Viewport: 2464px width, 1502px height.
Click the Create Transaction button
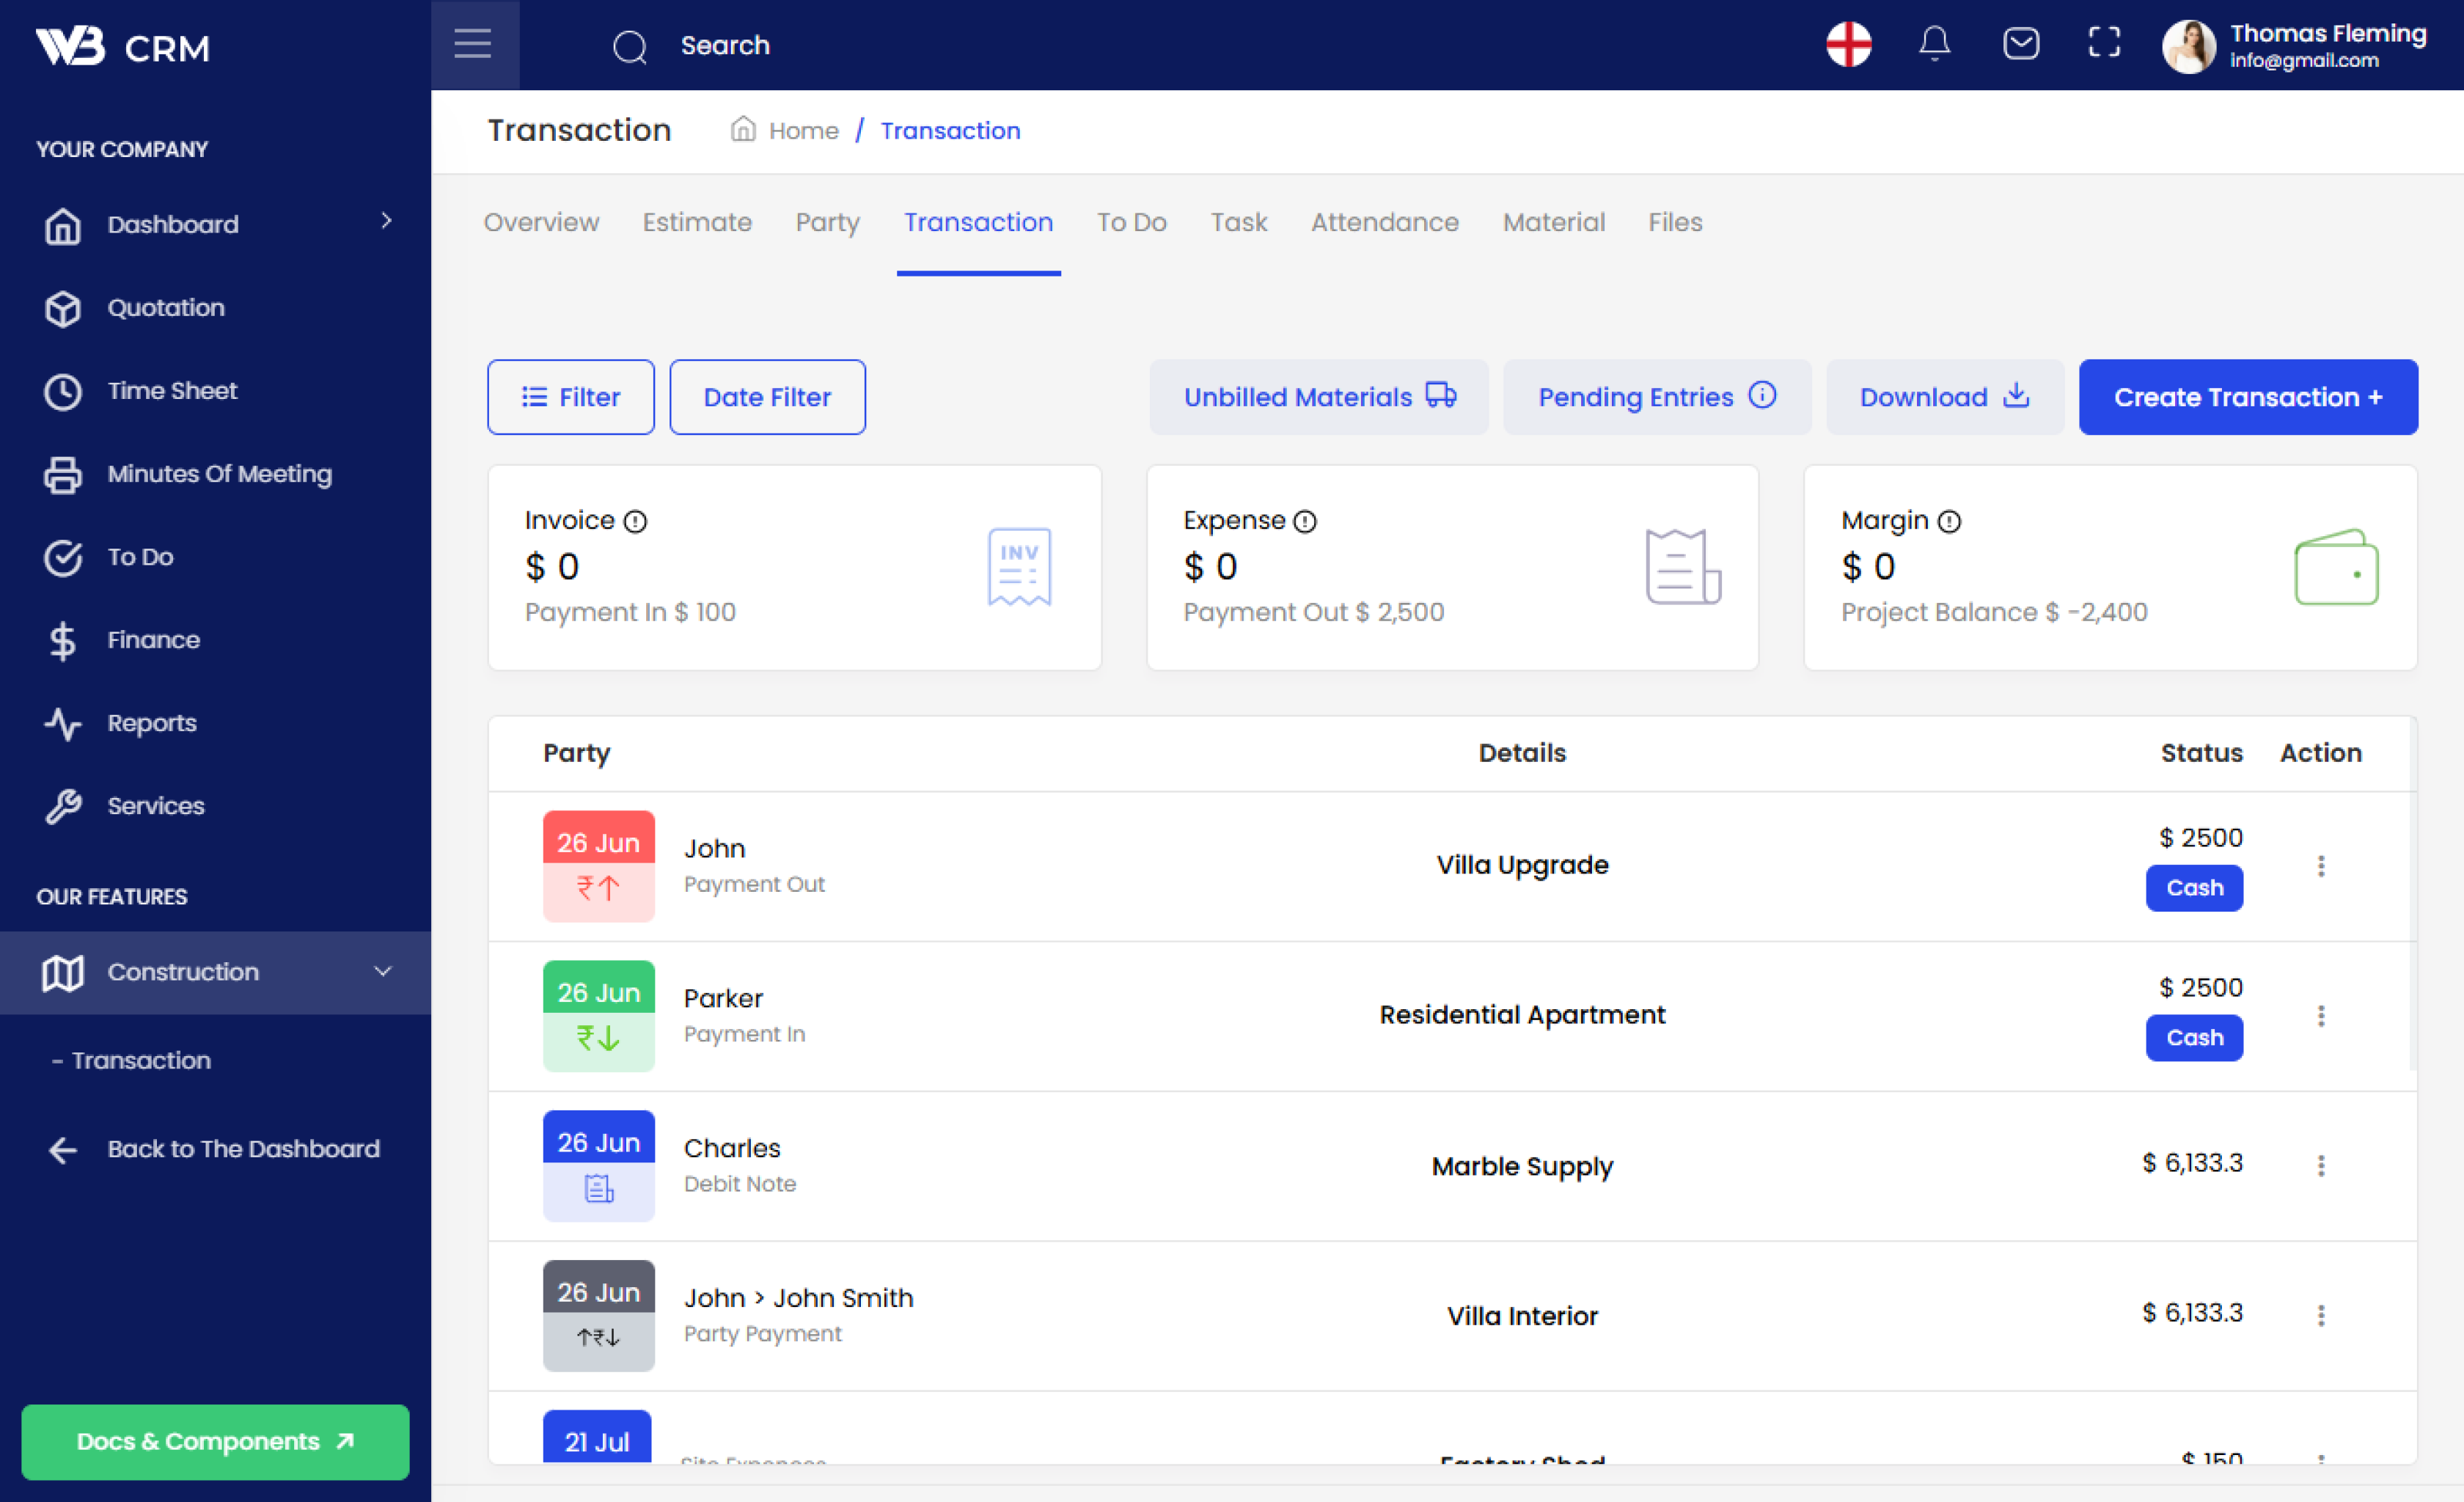tap(2247, 397)
